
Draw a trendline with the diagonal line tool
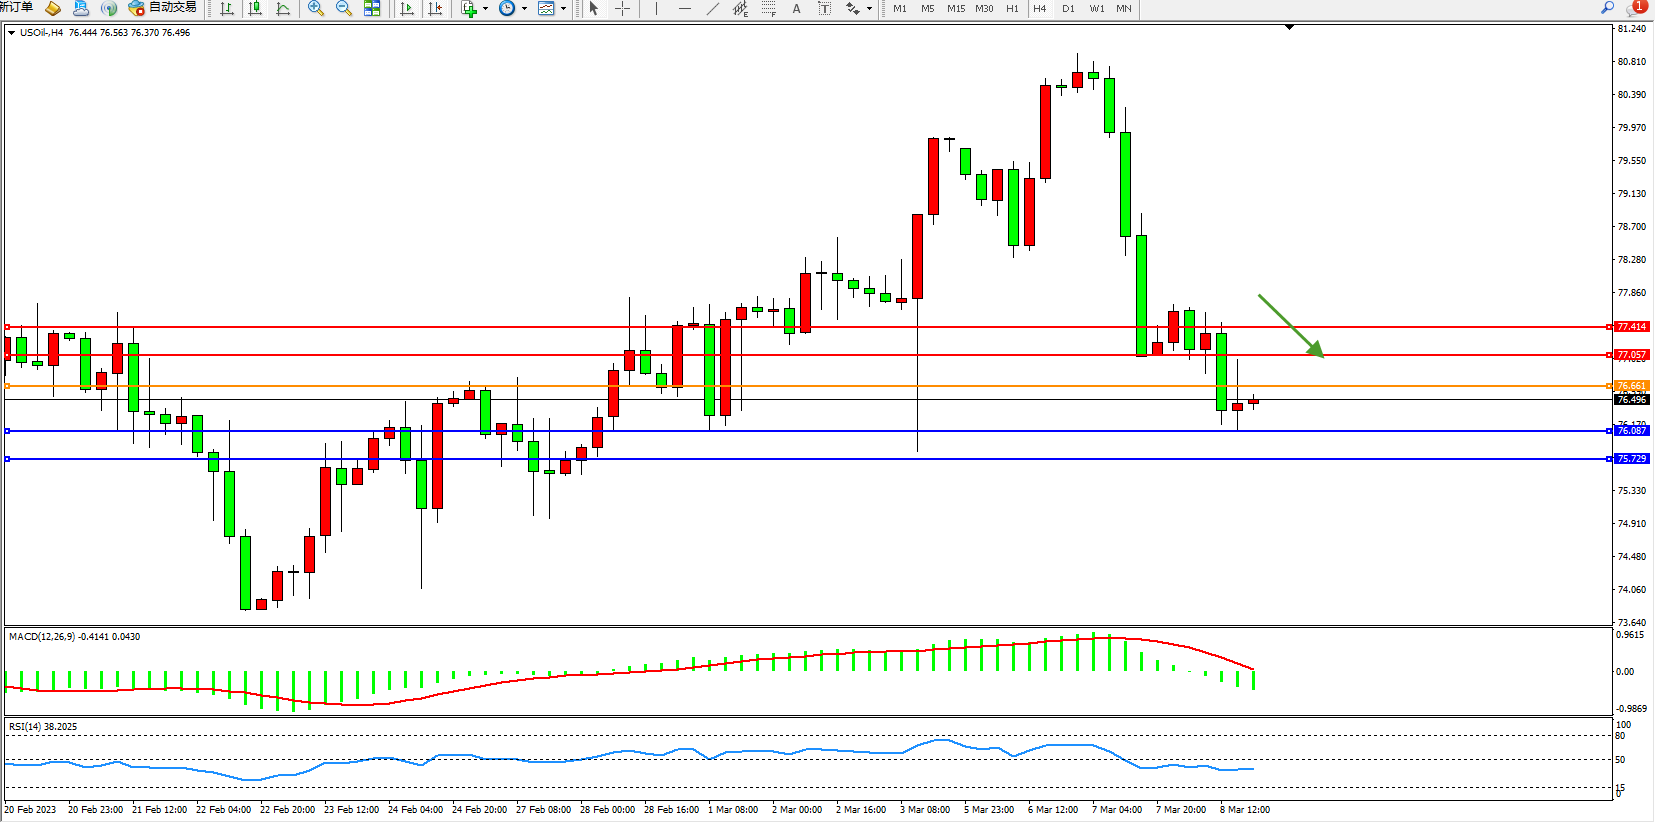(x=712, y=9)
